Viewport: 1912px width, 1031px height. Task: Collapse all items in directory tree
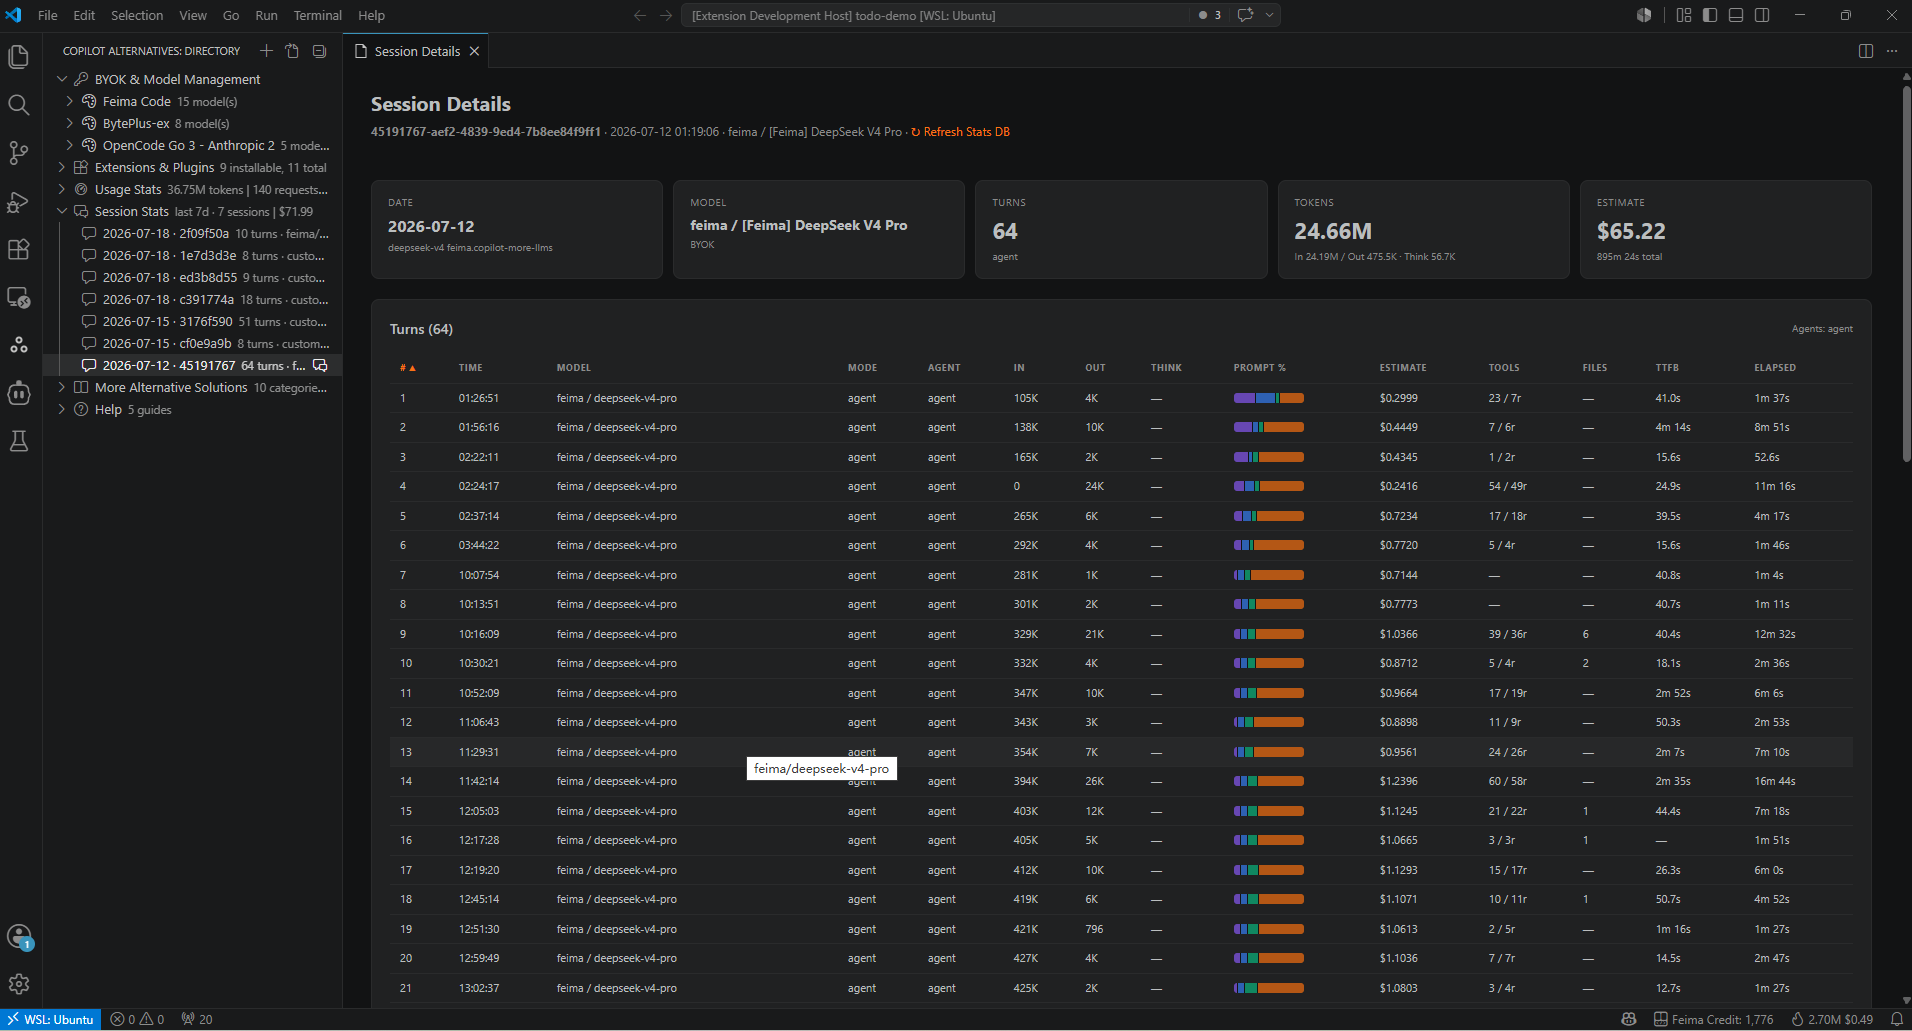[319, 51]
